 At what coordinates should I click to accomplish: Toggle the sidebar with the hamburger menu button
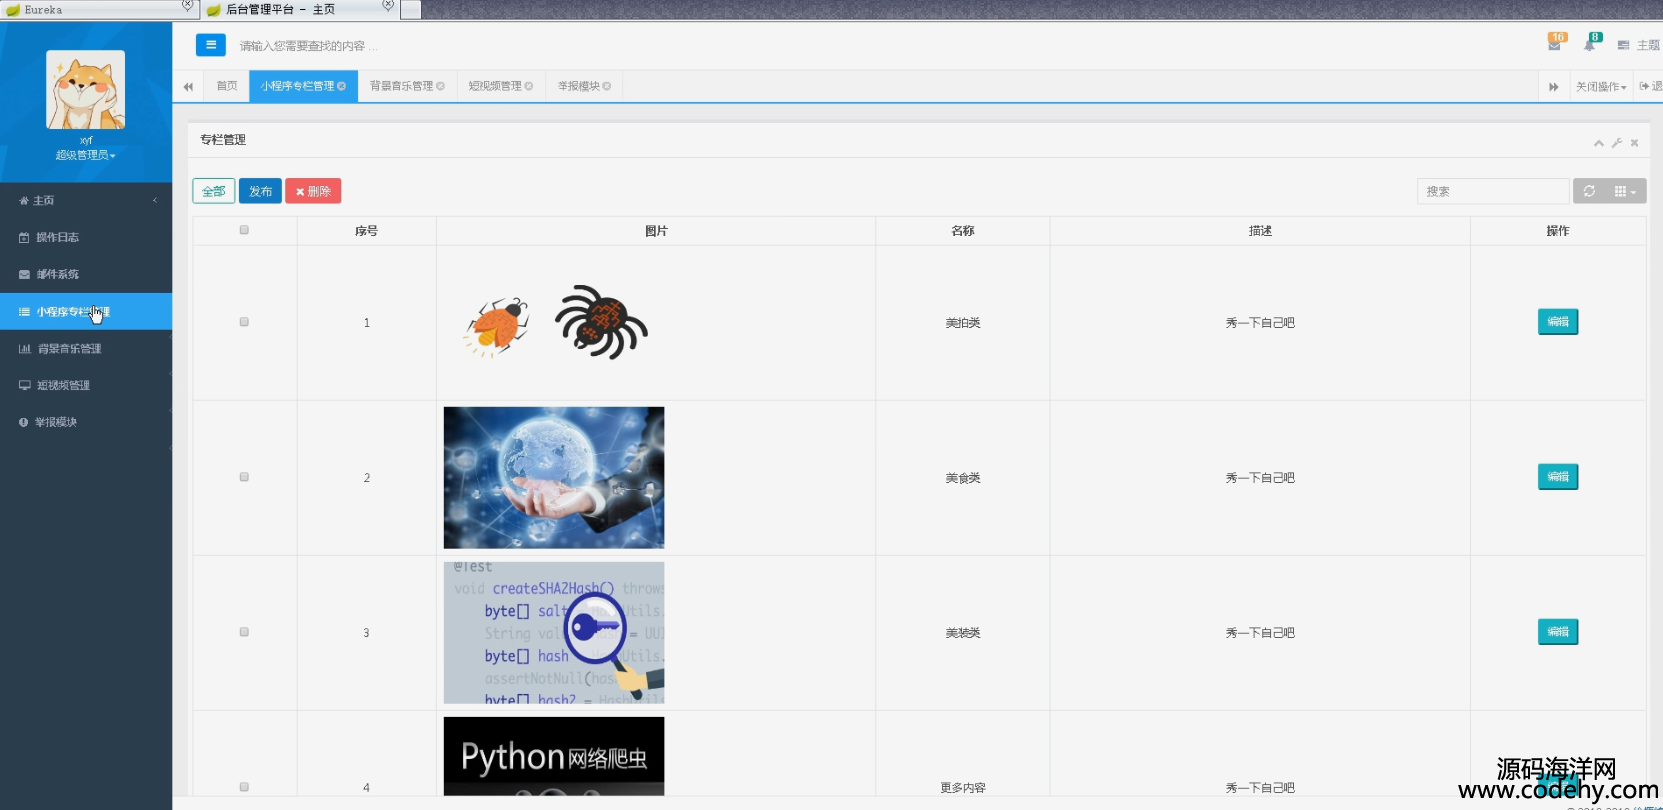point(210,45)
